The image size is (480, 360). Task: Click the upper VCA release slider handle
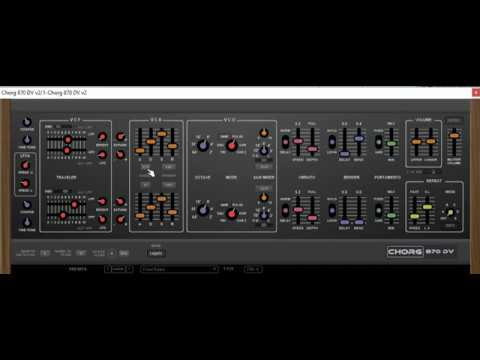(x=172, y=146)
